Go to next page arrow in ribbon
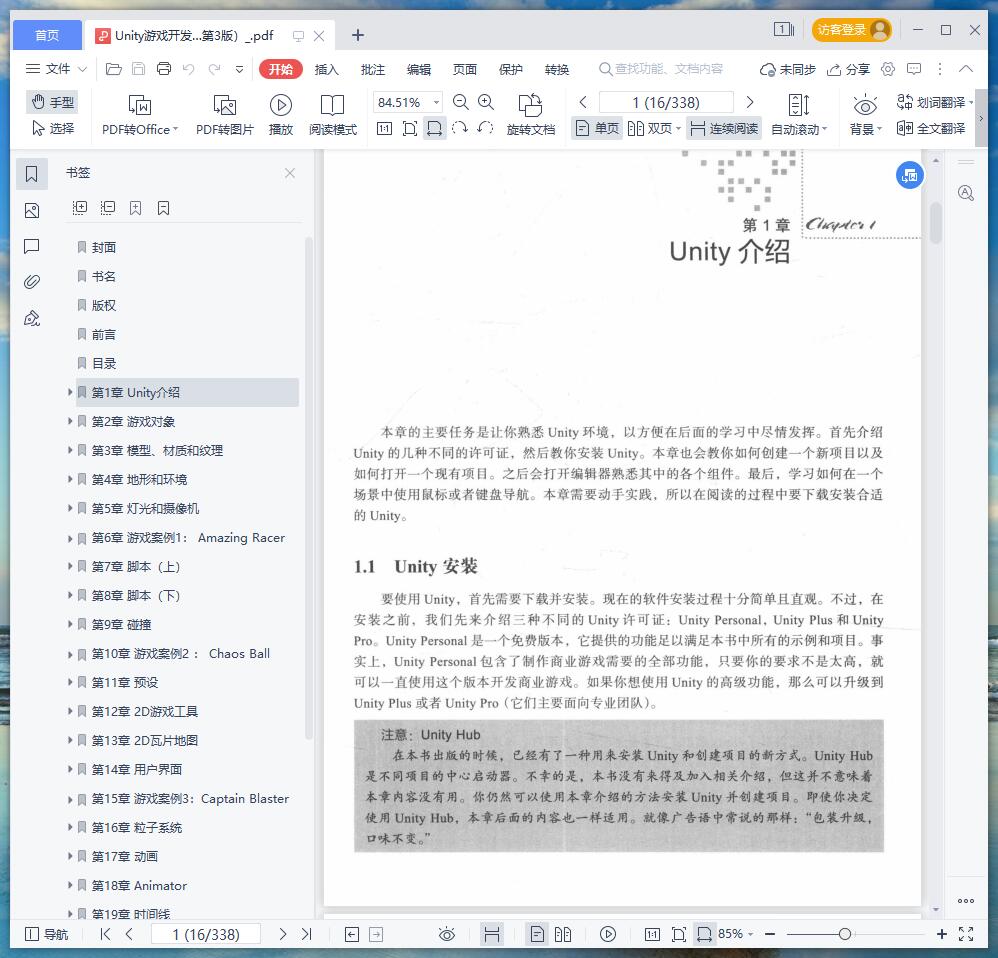Viewport: 998px width, 958px height. [x=750, y=102]
